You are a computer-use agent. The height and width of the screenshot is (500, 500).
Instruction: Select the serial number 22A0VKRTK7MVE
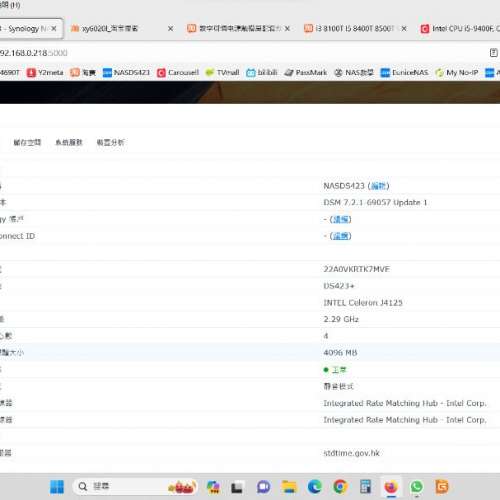click(356, 269)
